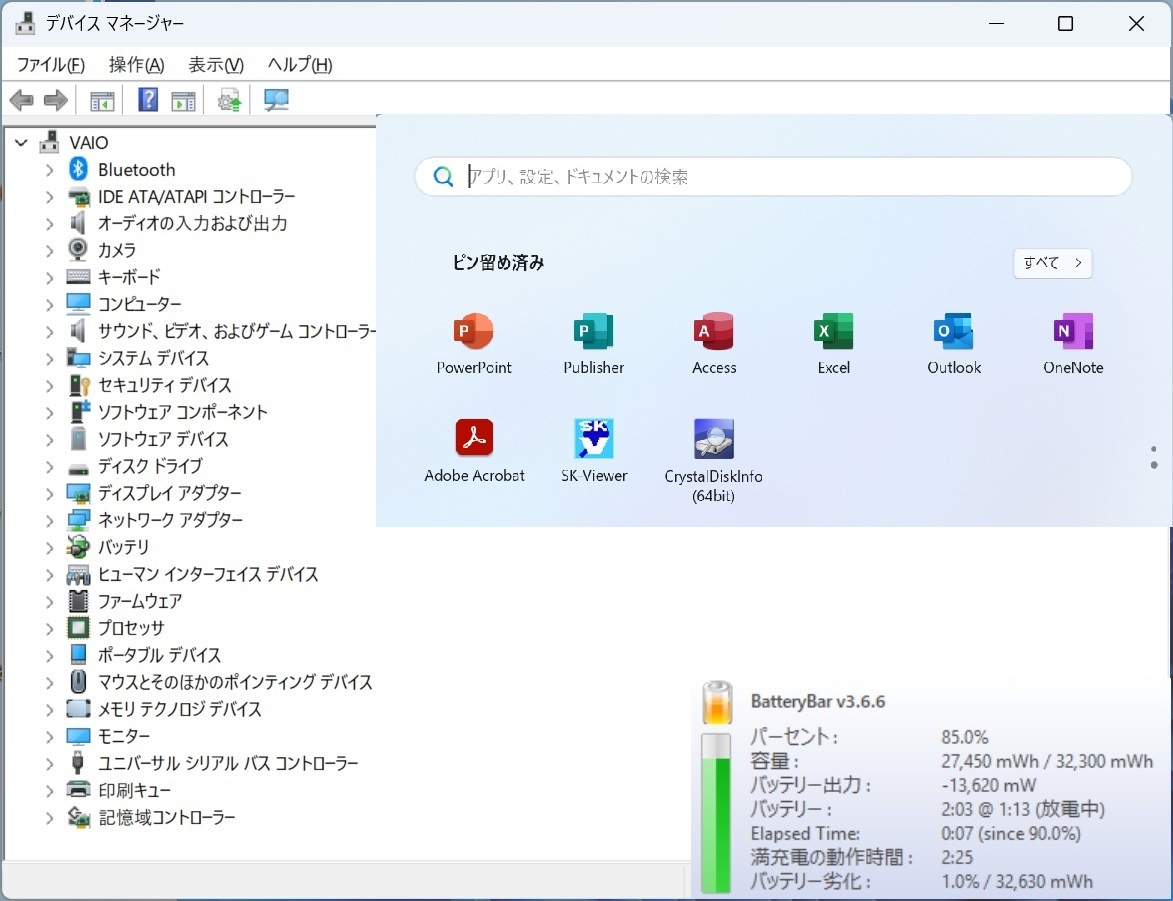Select コンピューター tree item
Image resolution: width=1173 pixels, height=901 pixels.
point(140,304)
